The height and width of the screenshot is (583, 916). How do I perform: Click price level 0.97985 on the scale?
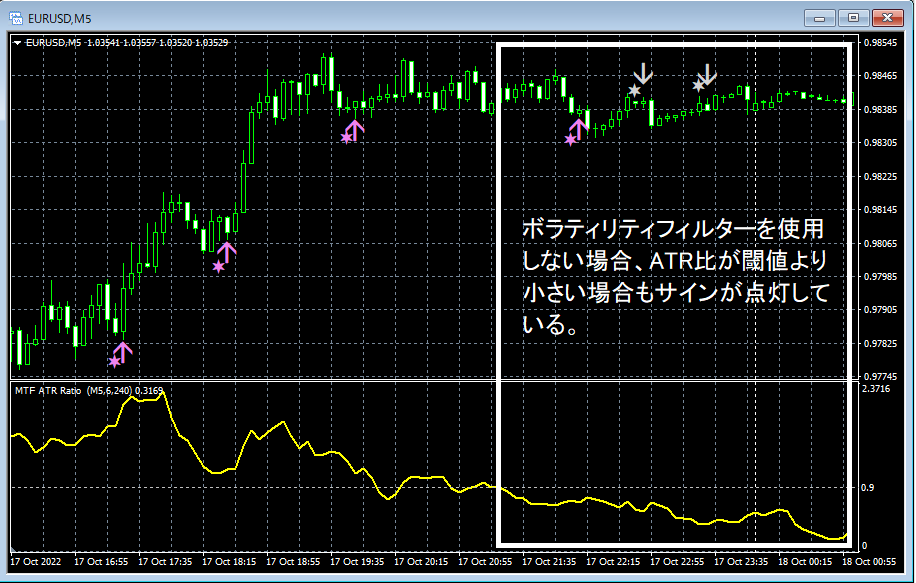click(x=880, y=276)
